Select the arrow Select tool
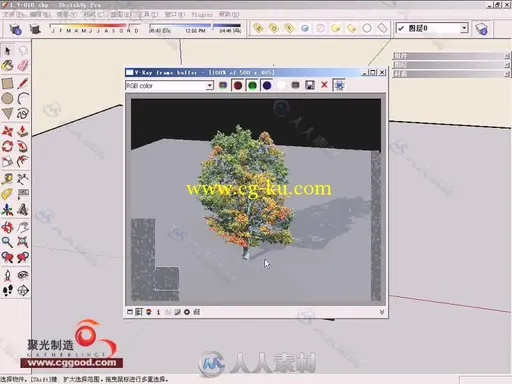 7,51
